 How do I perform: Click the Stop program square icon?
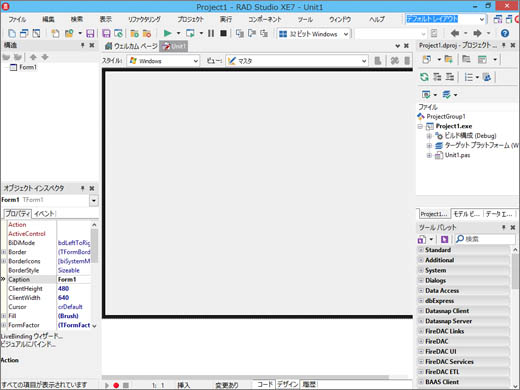pyautogui.click(x=224, y=33)
